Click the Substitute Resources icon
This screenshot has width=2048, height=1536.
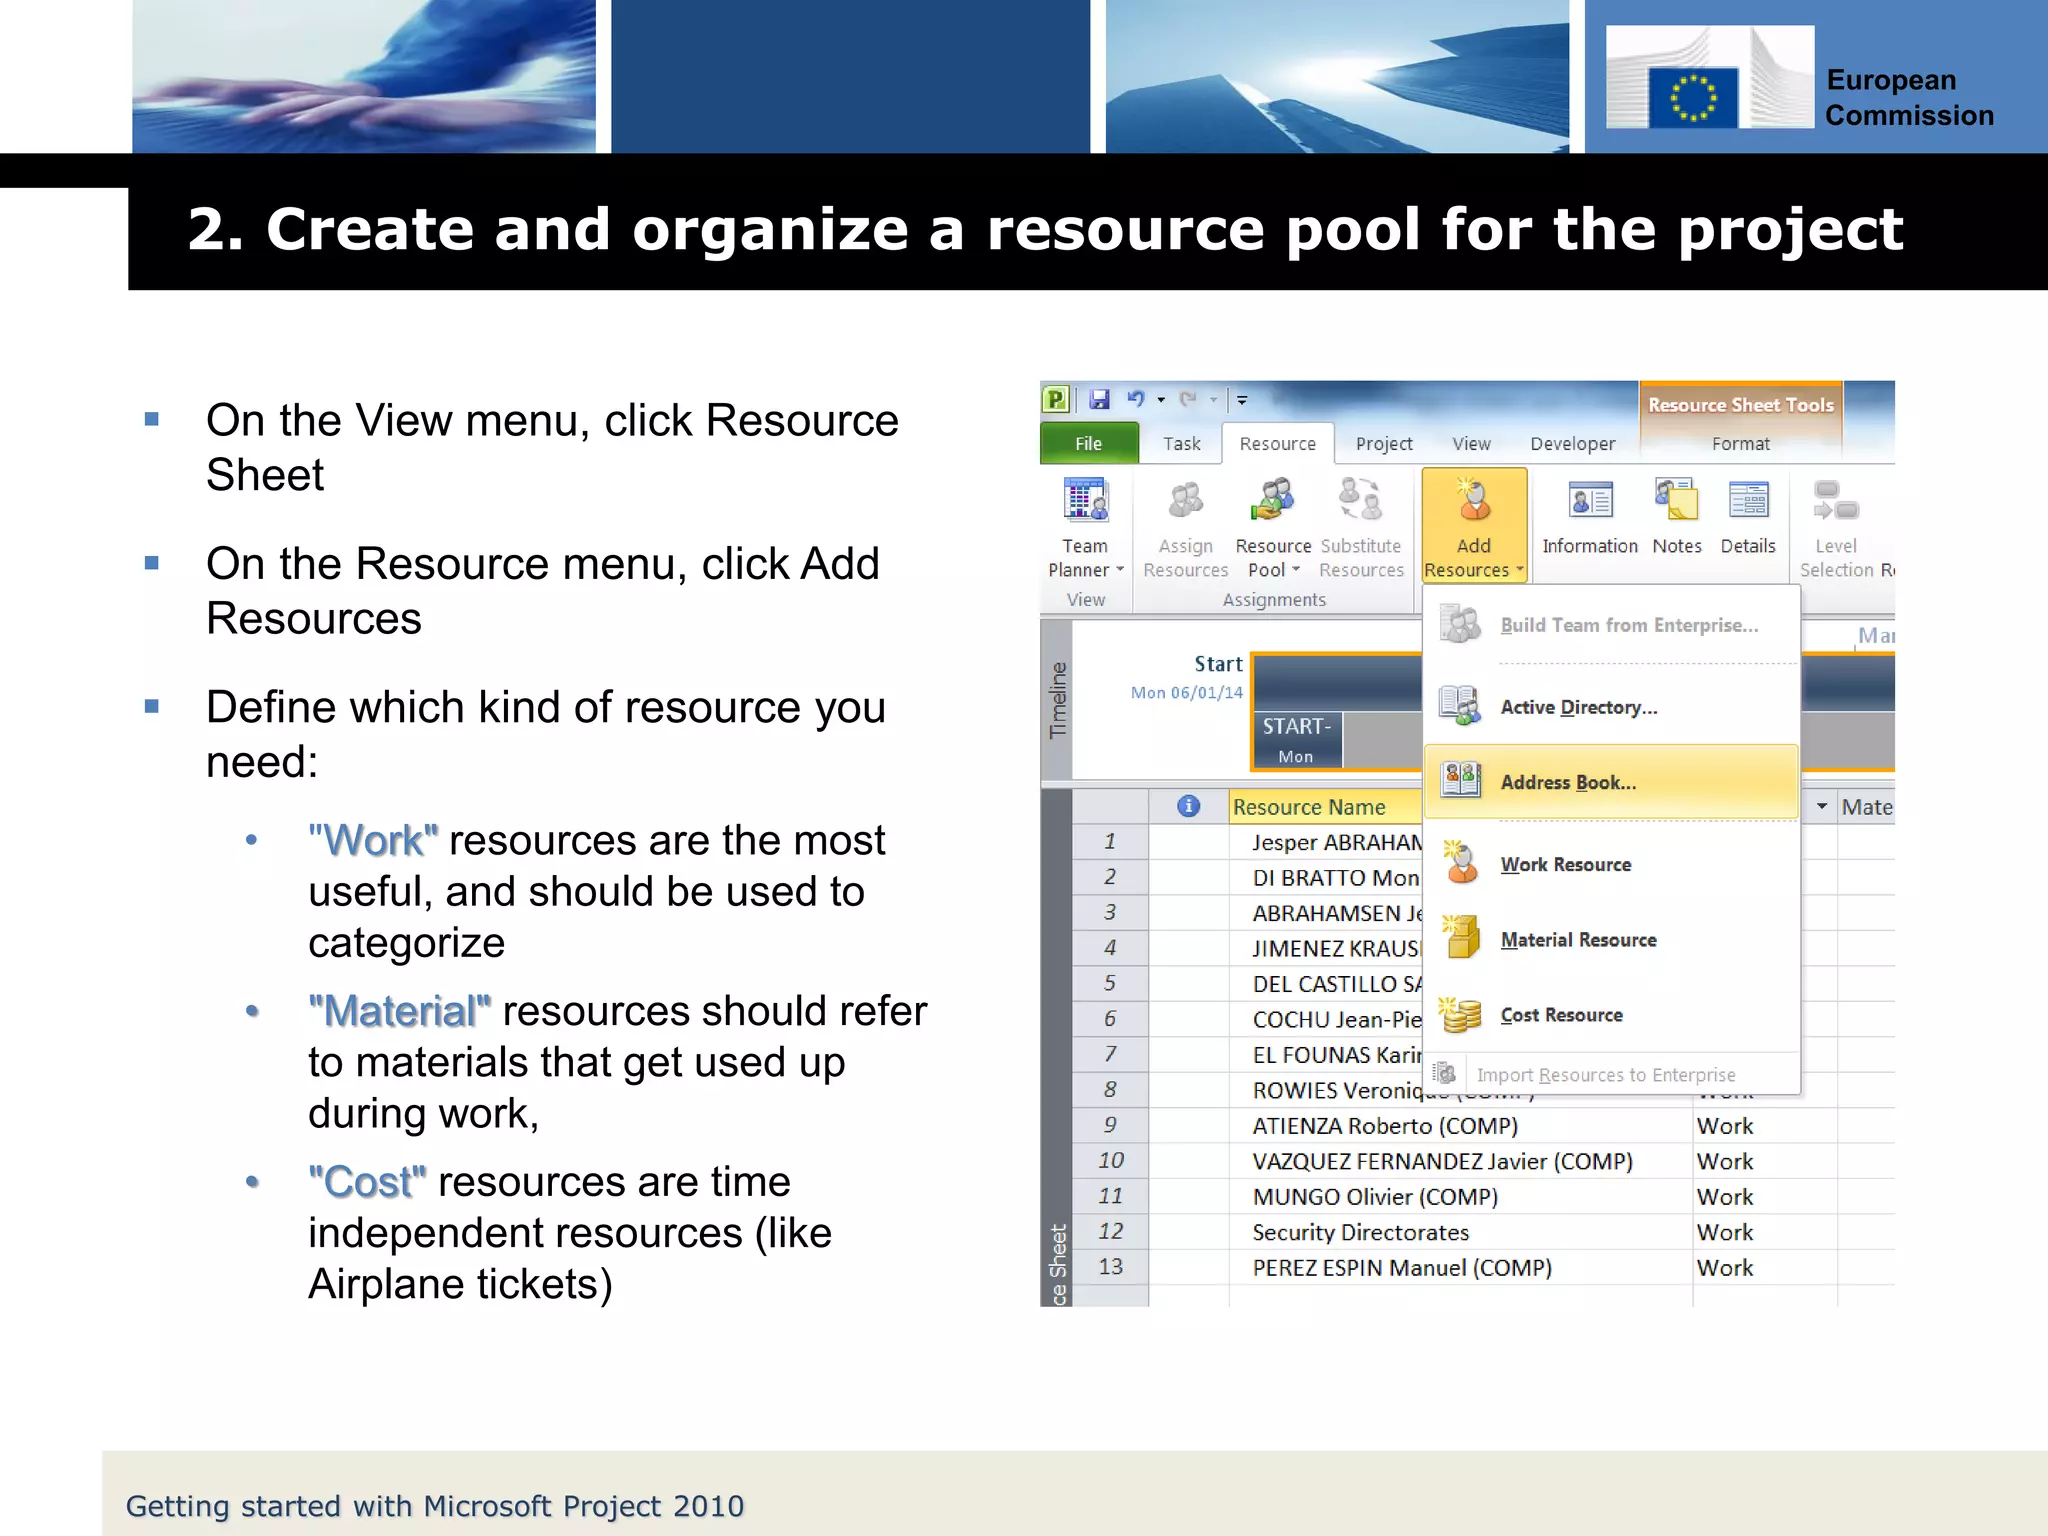[1360, 499]
